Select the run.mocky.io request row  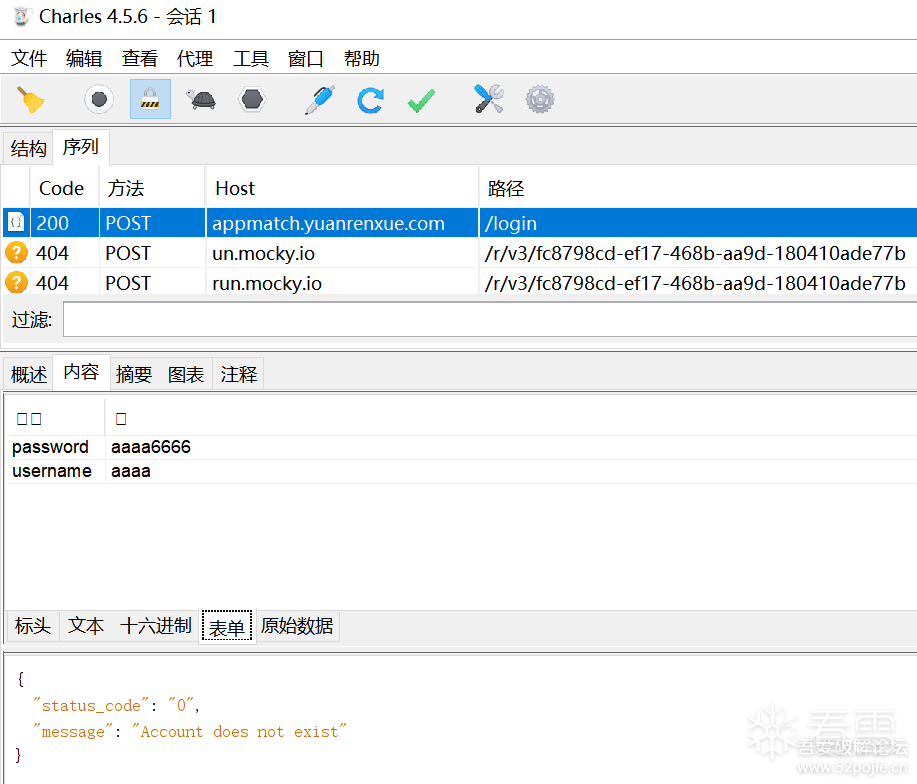460,283
